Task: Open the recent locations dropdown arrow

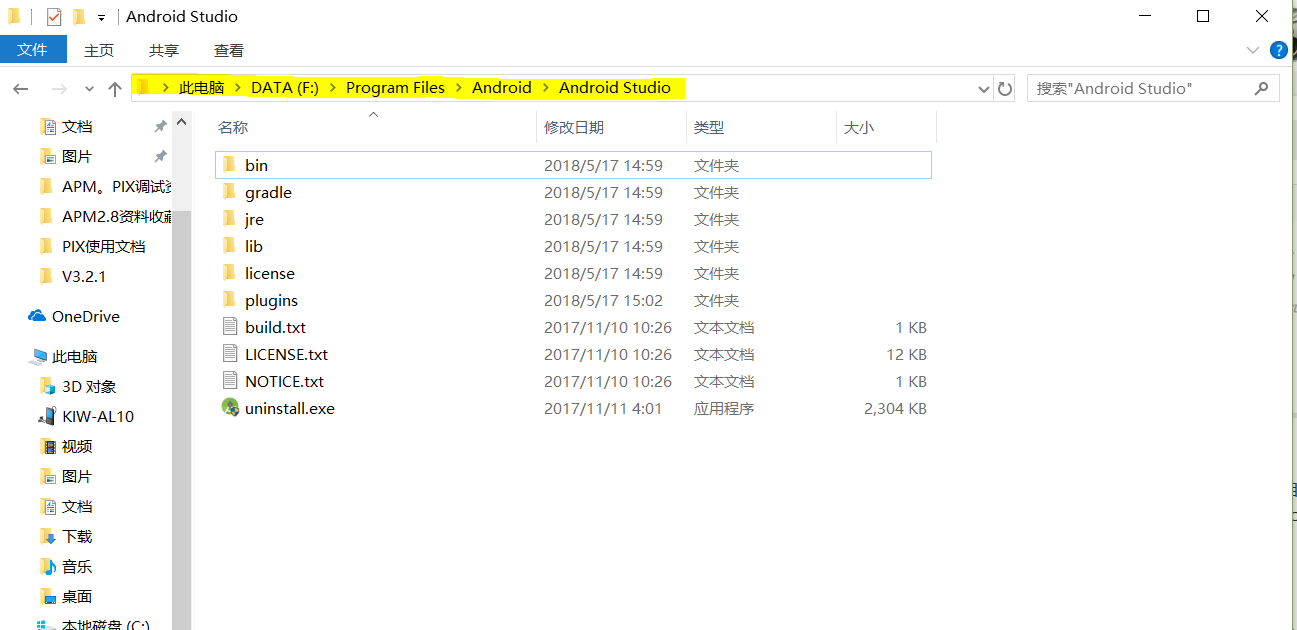Action: click(89, 89)
